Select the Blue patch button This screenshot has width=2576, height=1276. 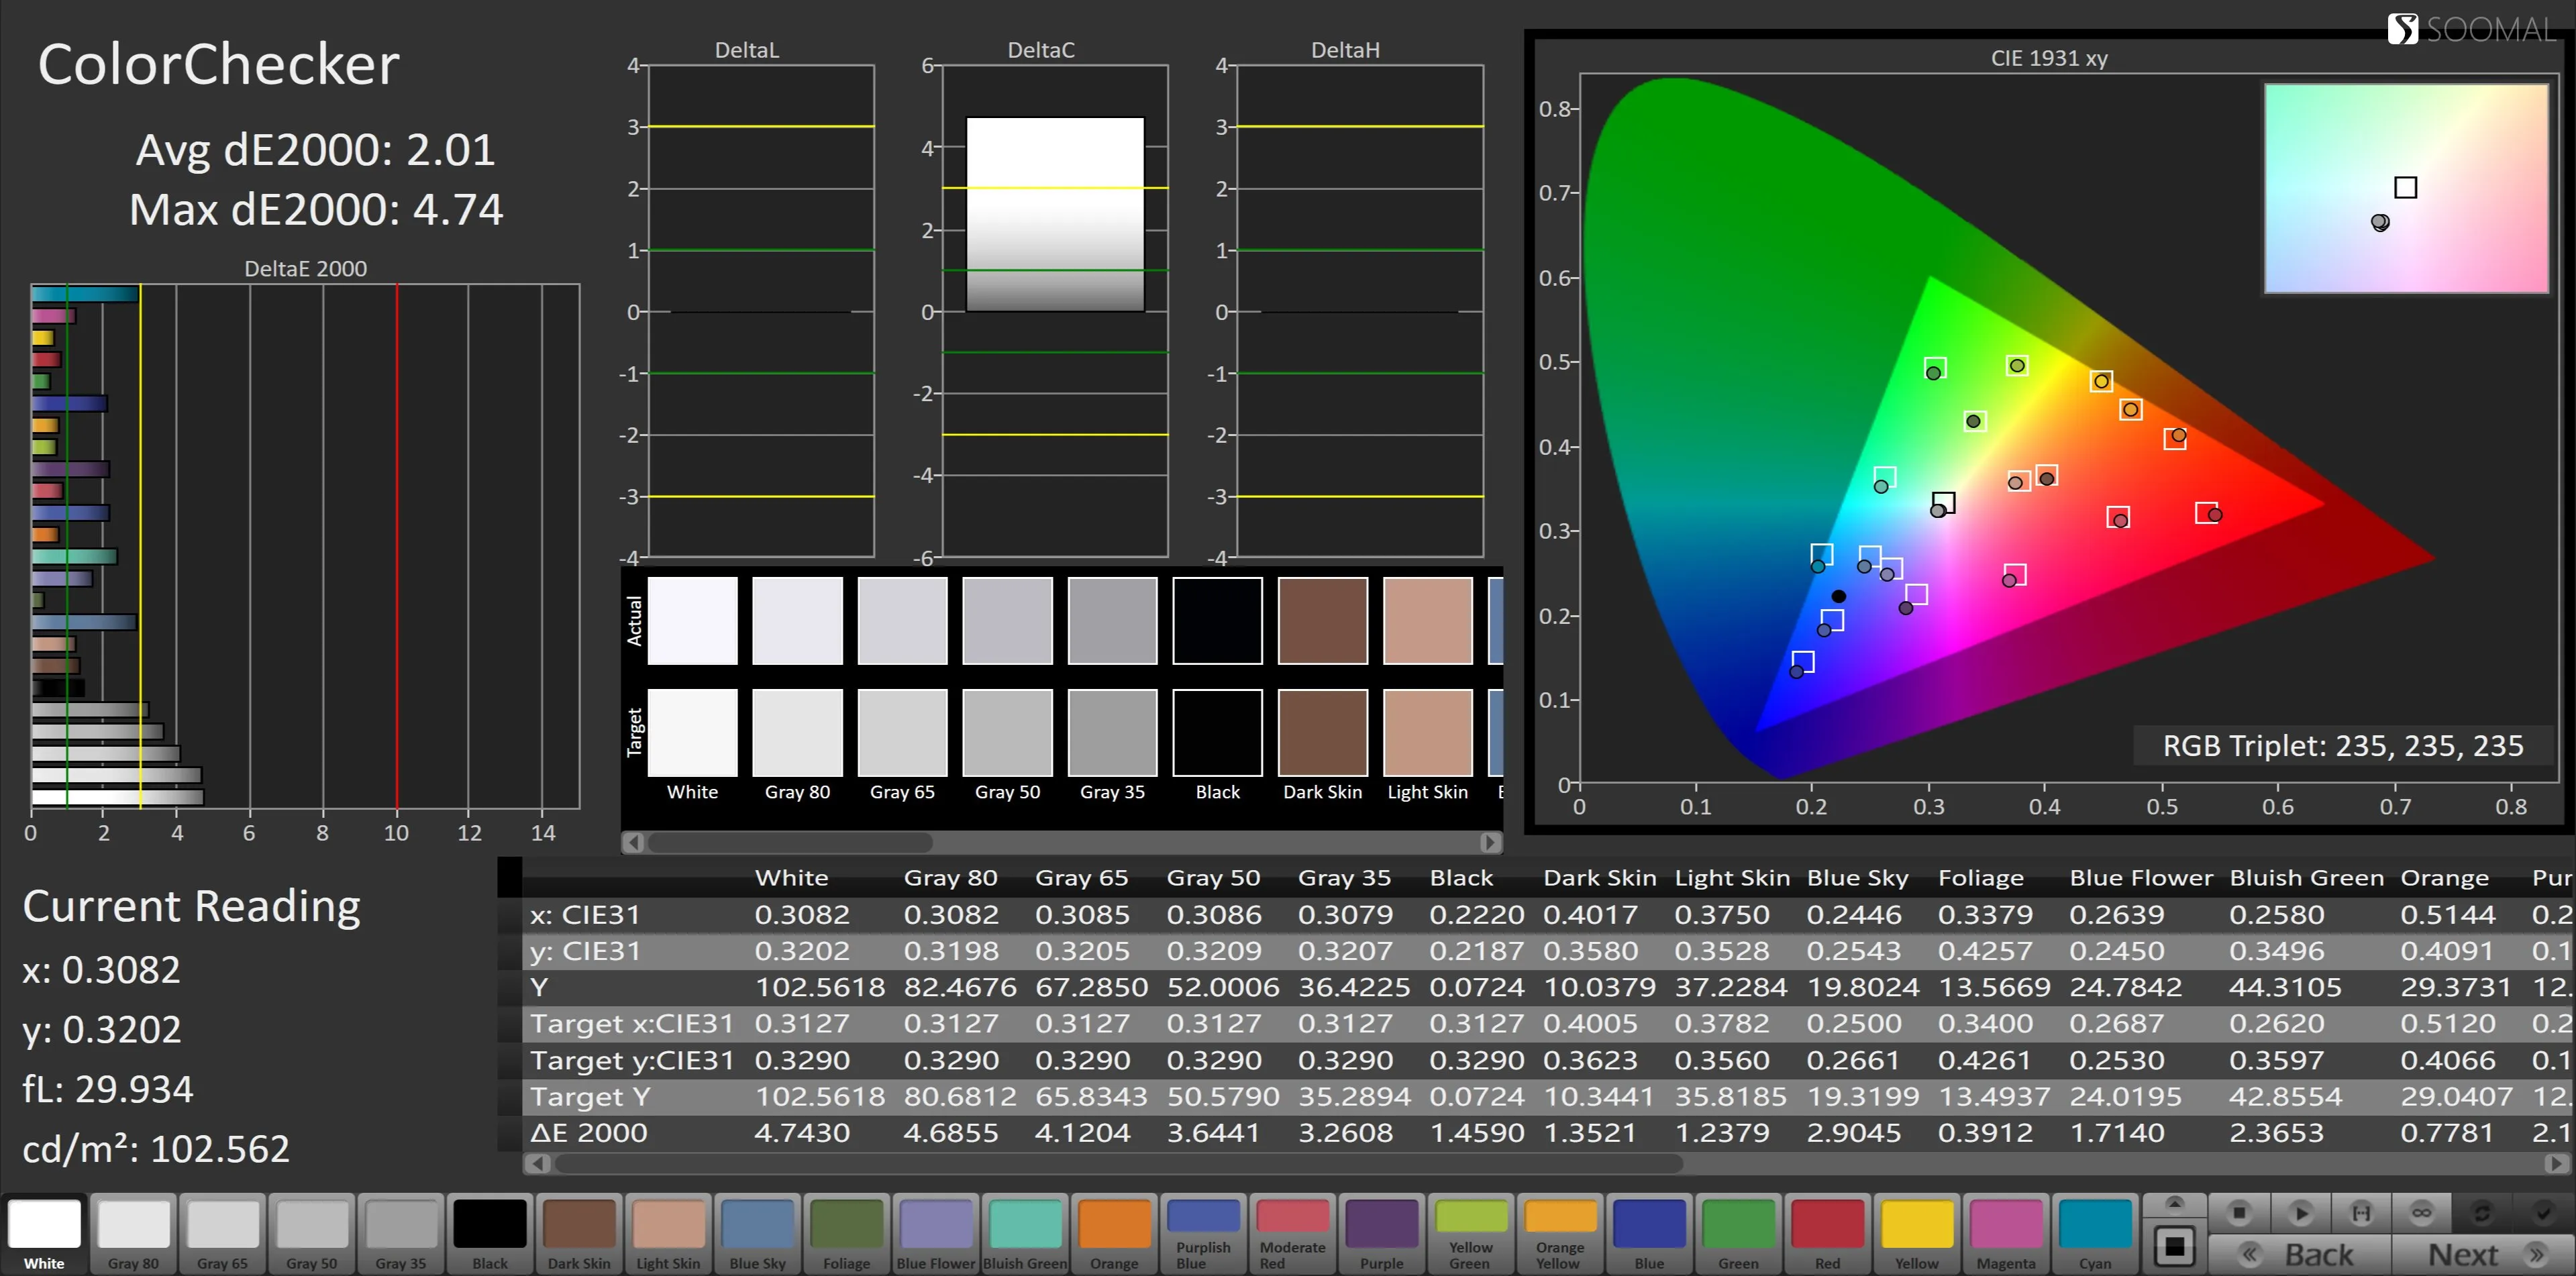tap(1649, 1234)
